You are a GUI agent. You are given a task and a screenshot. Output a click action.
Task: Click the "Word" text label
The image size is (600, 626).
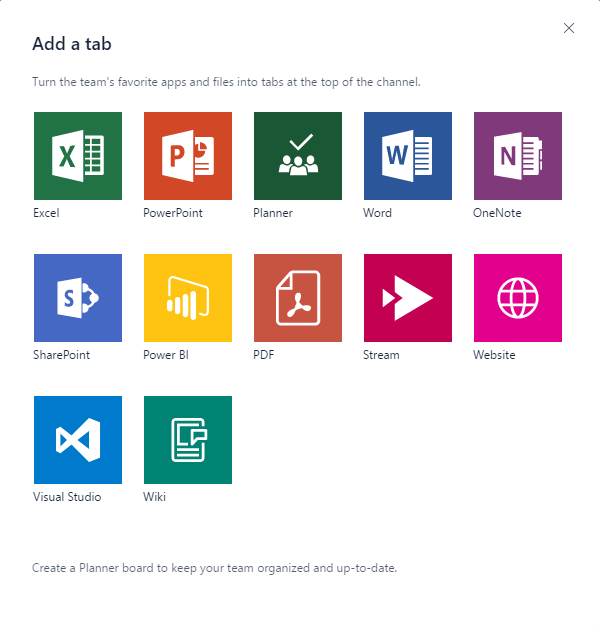pyautogui.click(x=377, y=213)
